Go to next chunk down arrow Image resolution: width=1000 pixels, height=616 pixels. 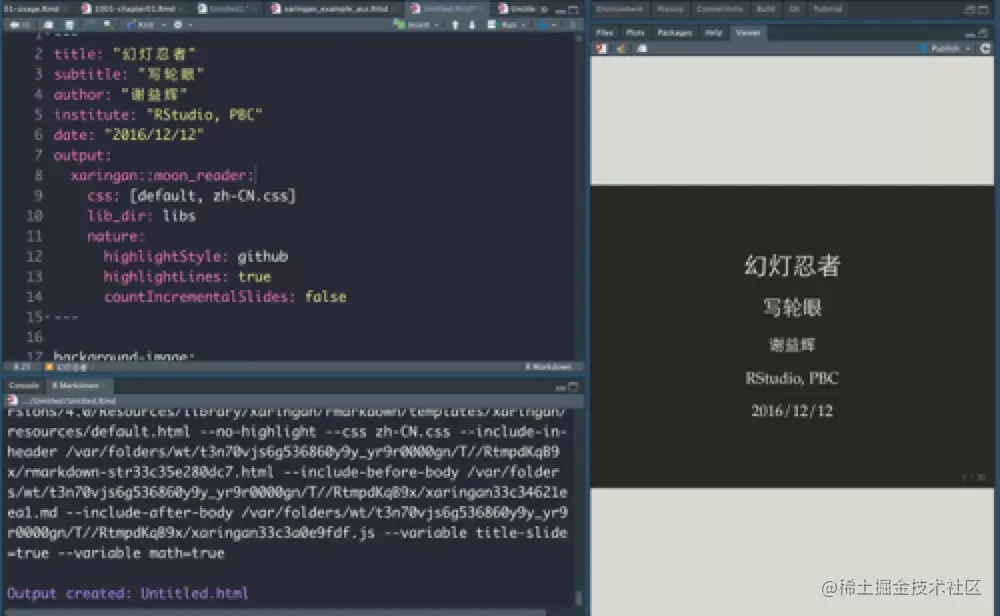coord(472,25)
